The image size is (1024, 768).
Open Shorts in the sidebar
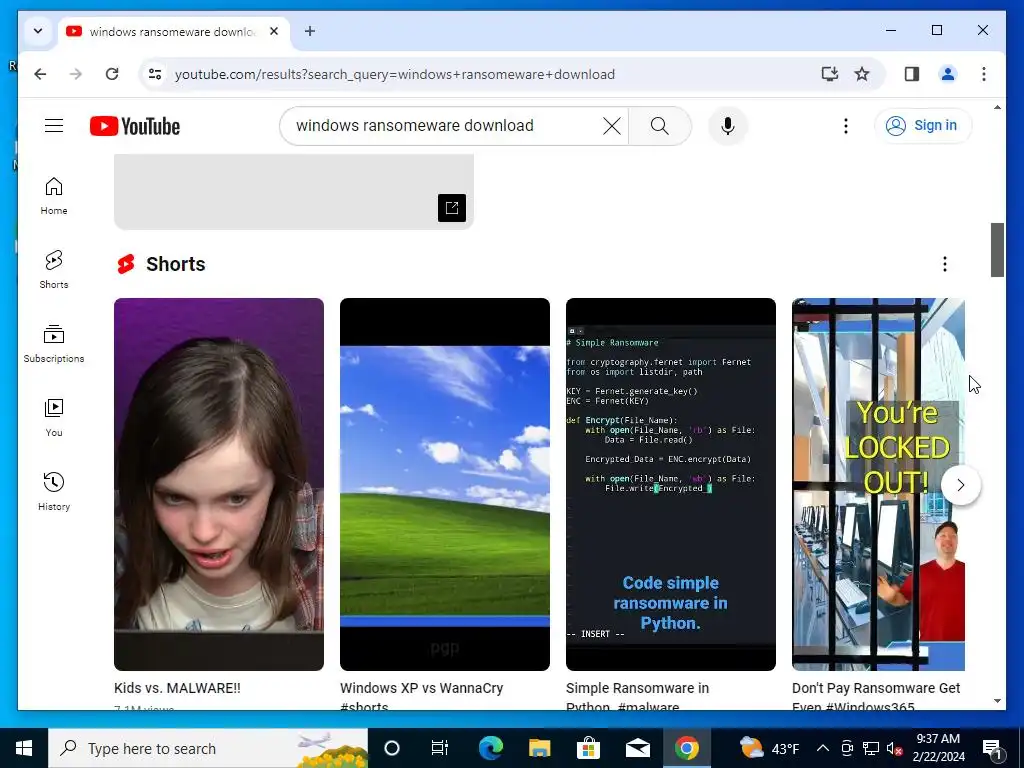(x=54, y=269)
